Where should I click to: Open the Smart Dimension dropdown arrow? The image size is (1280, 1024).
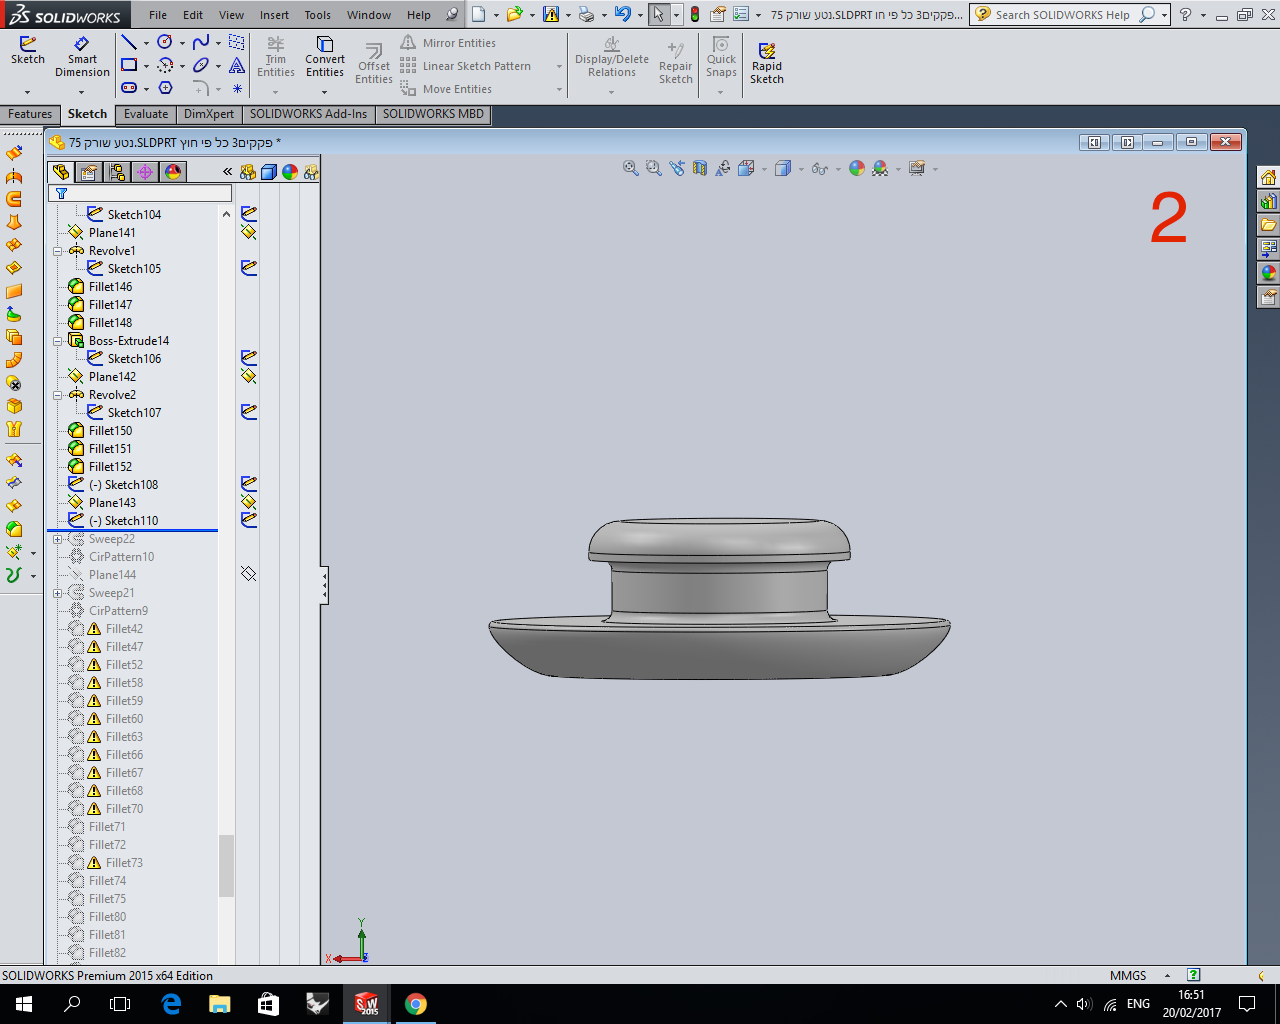coord(82,92)
